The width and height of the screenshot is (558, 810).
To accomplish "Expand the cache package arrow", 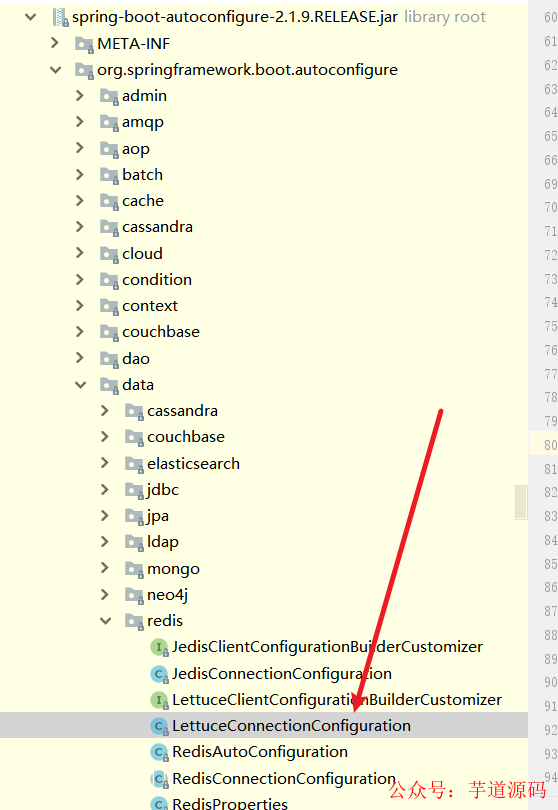I will click(x=80, y=200).
